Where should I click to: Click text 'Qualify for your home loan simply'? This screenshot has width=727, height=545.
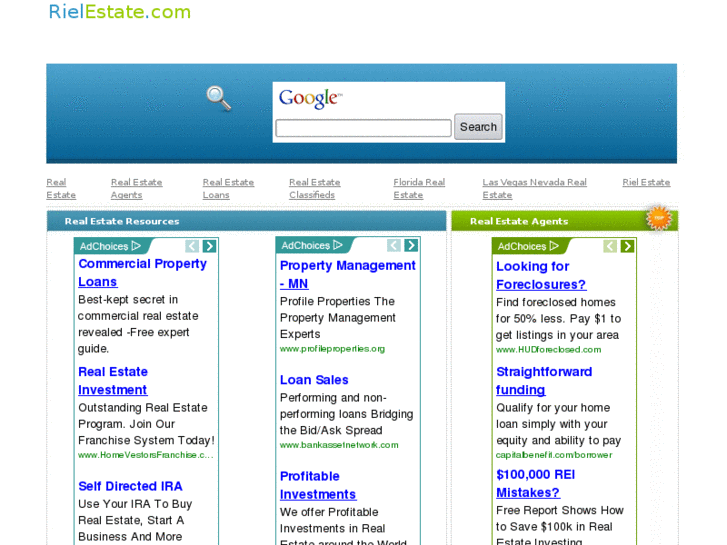tap(553, 416)
